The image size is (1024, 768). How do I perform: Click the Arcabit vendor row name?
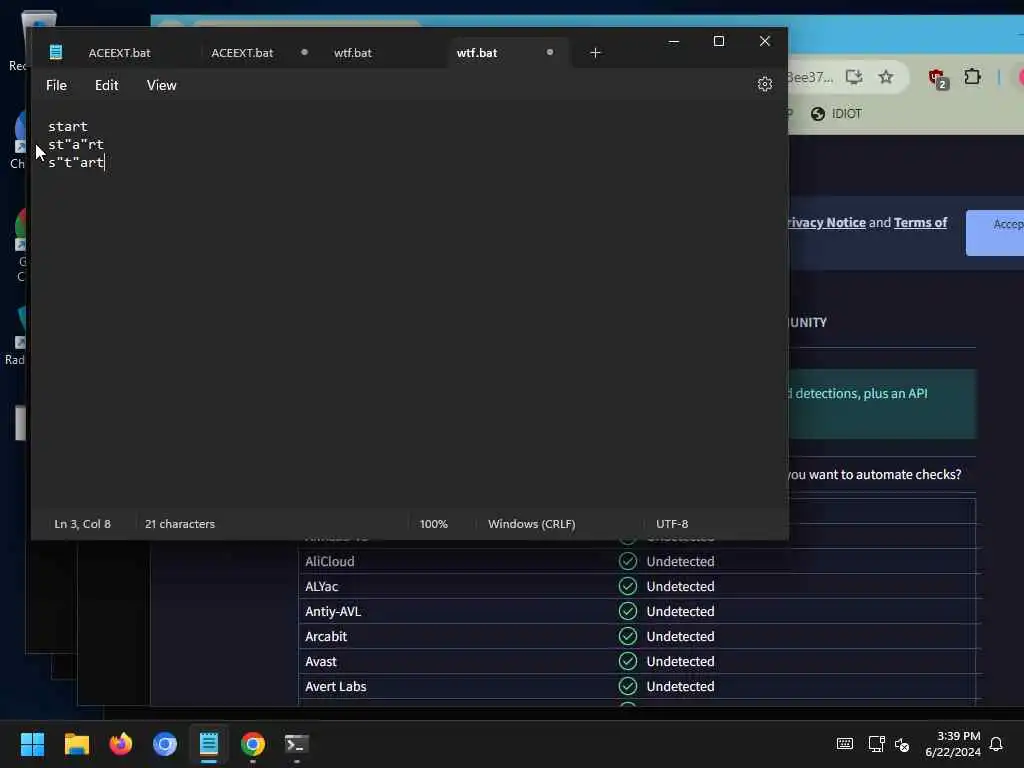(x=326, y=636)
